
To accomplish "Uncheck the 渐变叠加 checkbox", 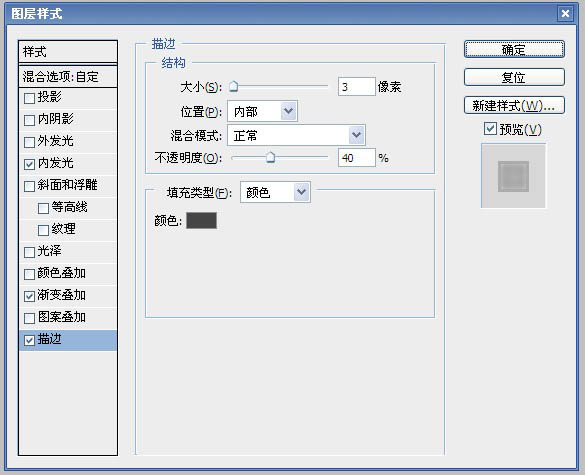I will point(29,296).
